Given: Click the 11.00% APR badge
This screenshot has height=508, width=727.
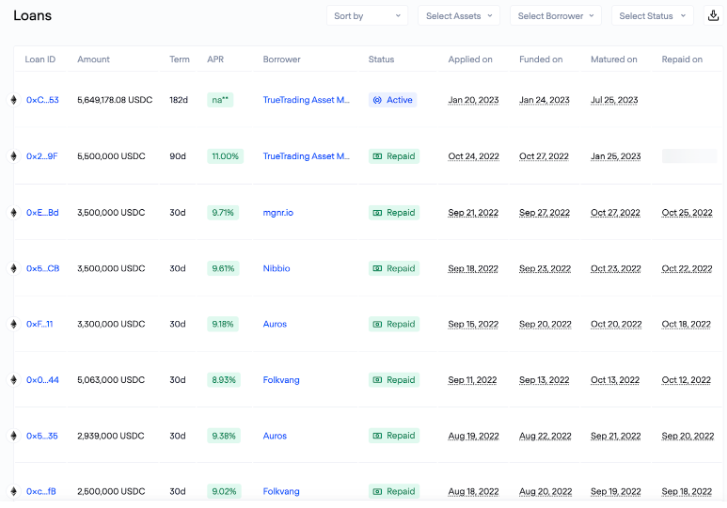Looking at the screenshot, I should pos(225,156).
